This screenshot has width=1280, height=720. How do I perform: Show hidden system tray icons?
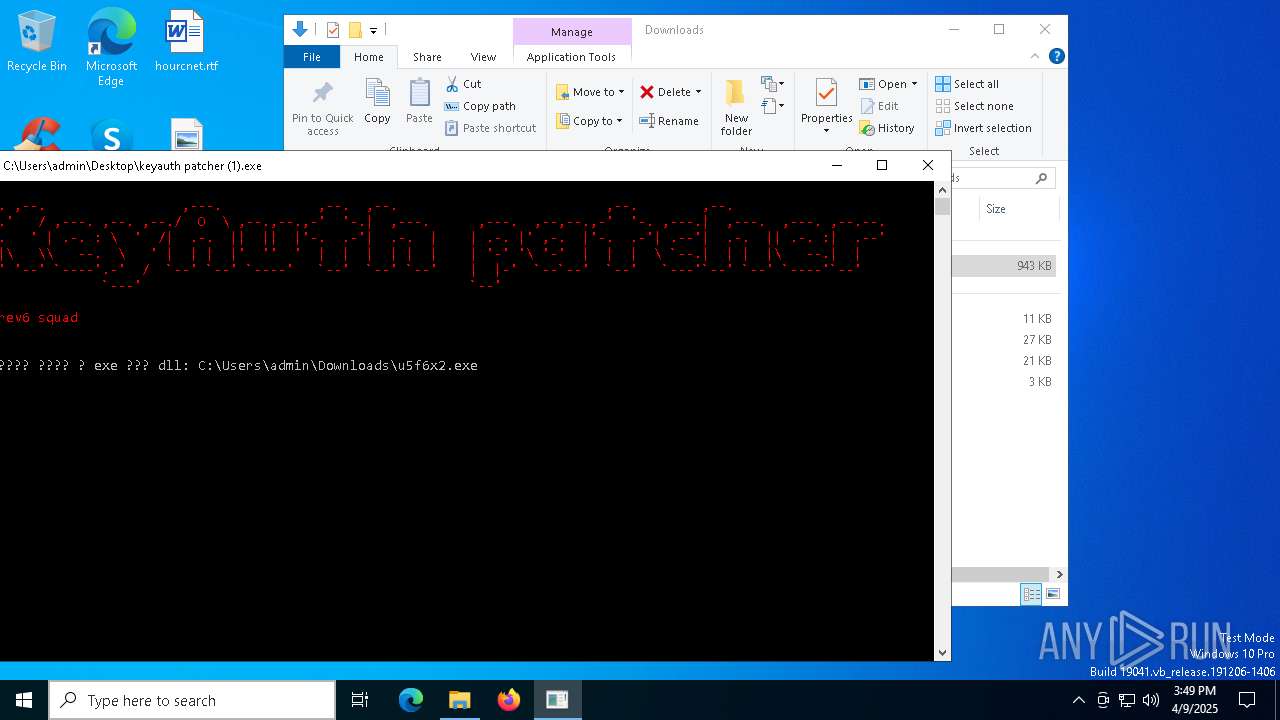click(1078, 700)
